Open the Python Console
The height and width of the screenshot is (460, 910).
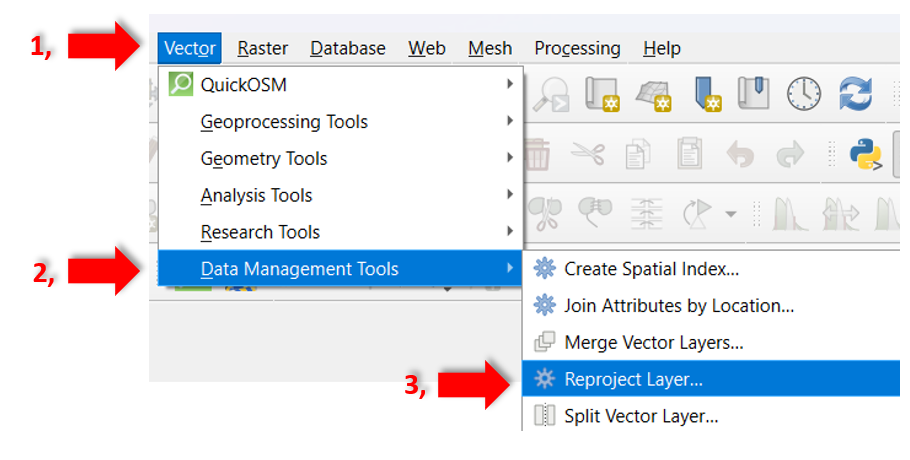click(x=865, y=155)
